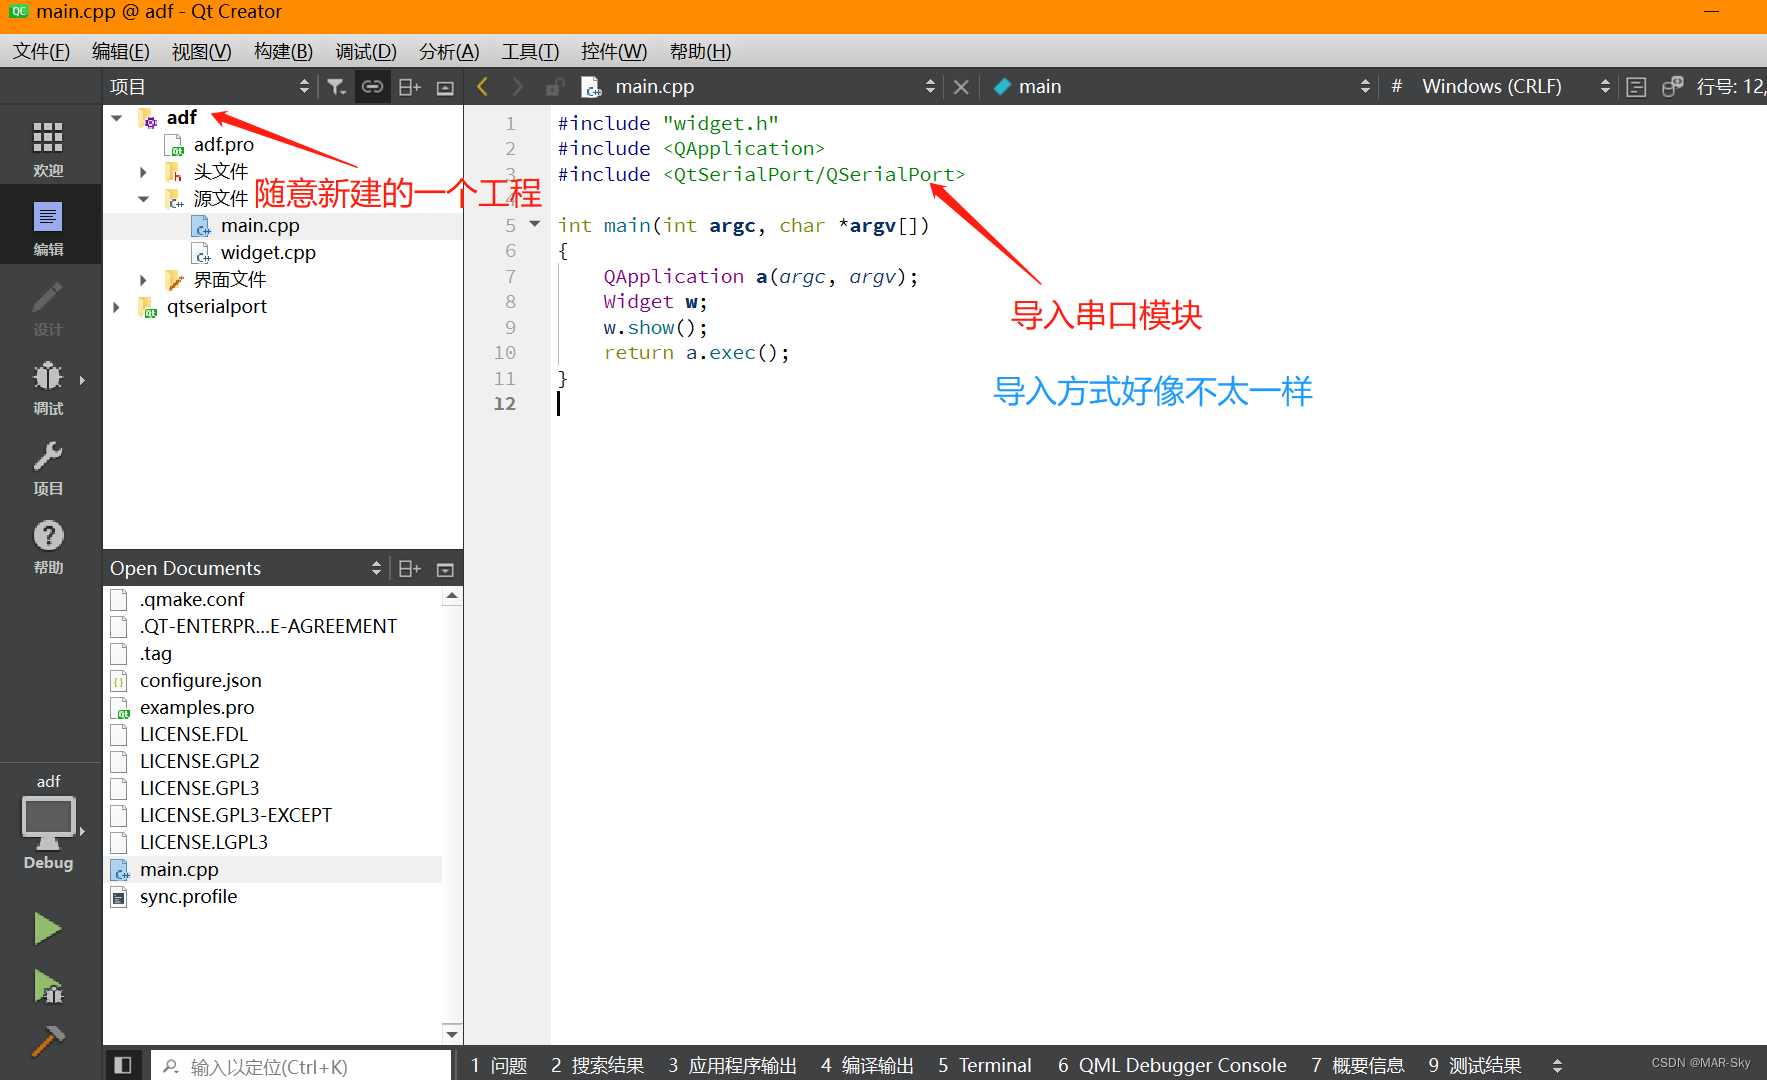
Task: Split the editor view
Action: tap(1636, 87)
